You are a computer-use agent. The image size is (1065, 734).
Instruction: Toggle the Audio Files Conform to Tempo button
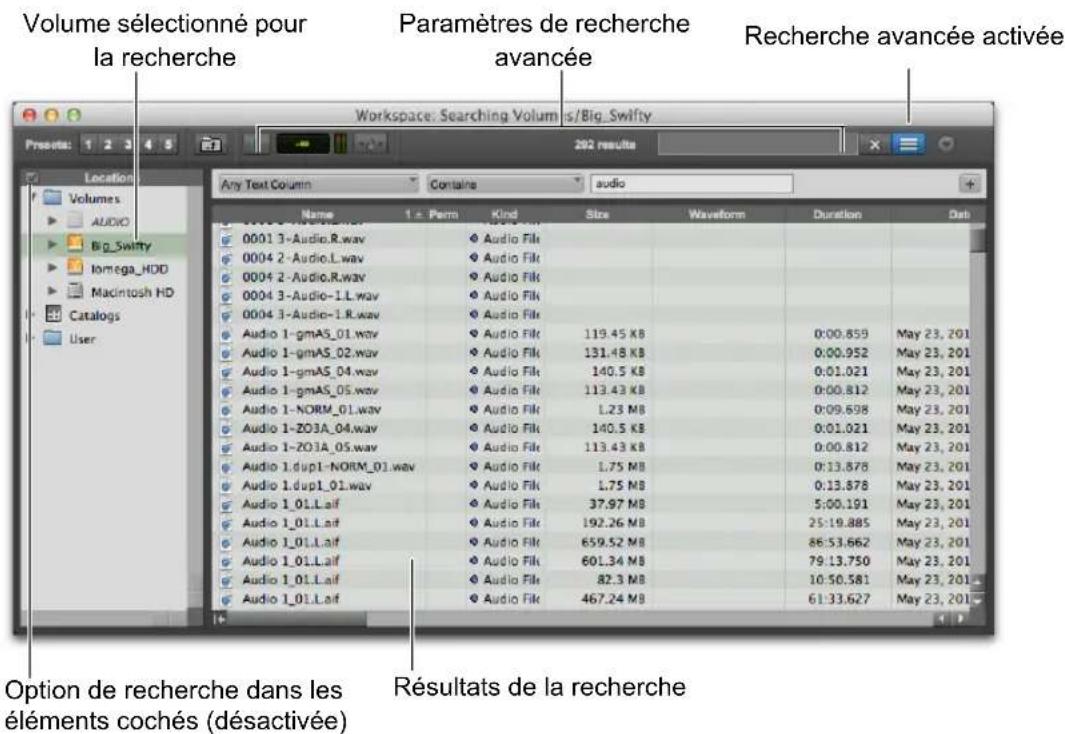[371, 145]
